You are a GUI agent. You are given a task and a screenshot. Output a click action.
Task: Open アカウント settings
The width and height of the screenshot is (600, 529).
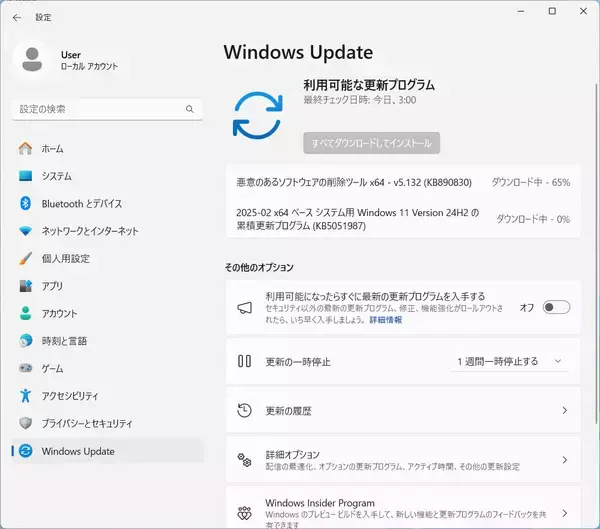tap(108, 313)
